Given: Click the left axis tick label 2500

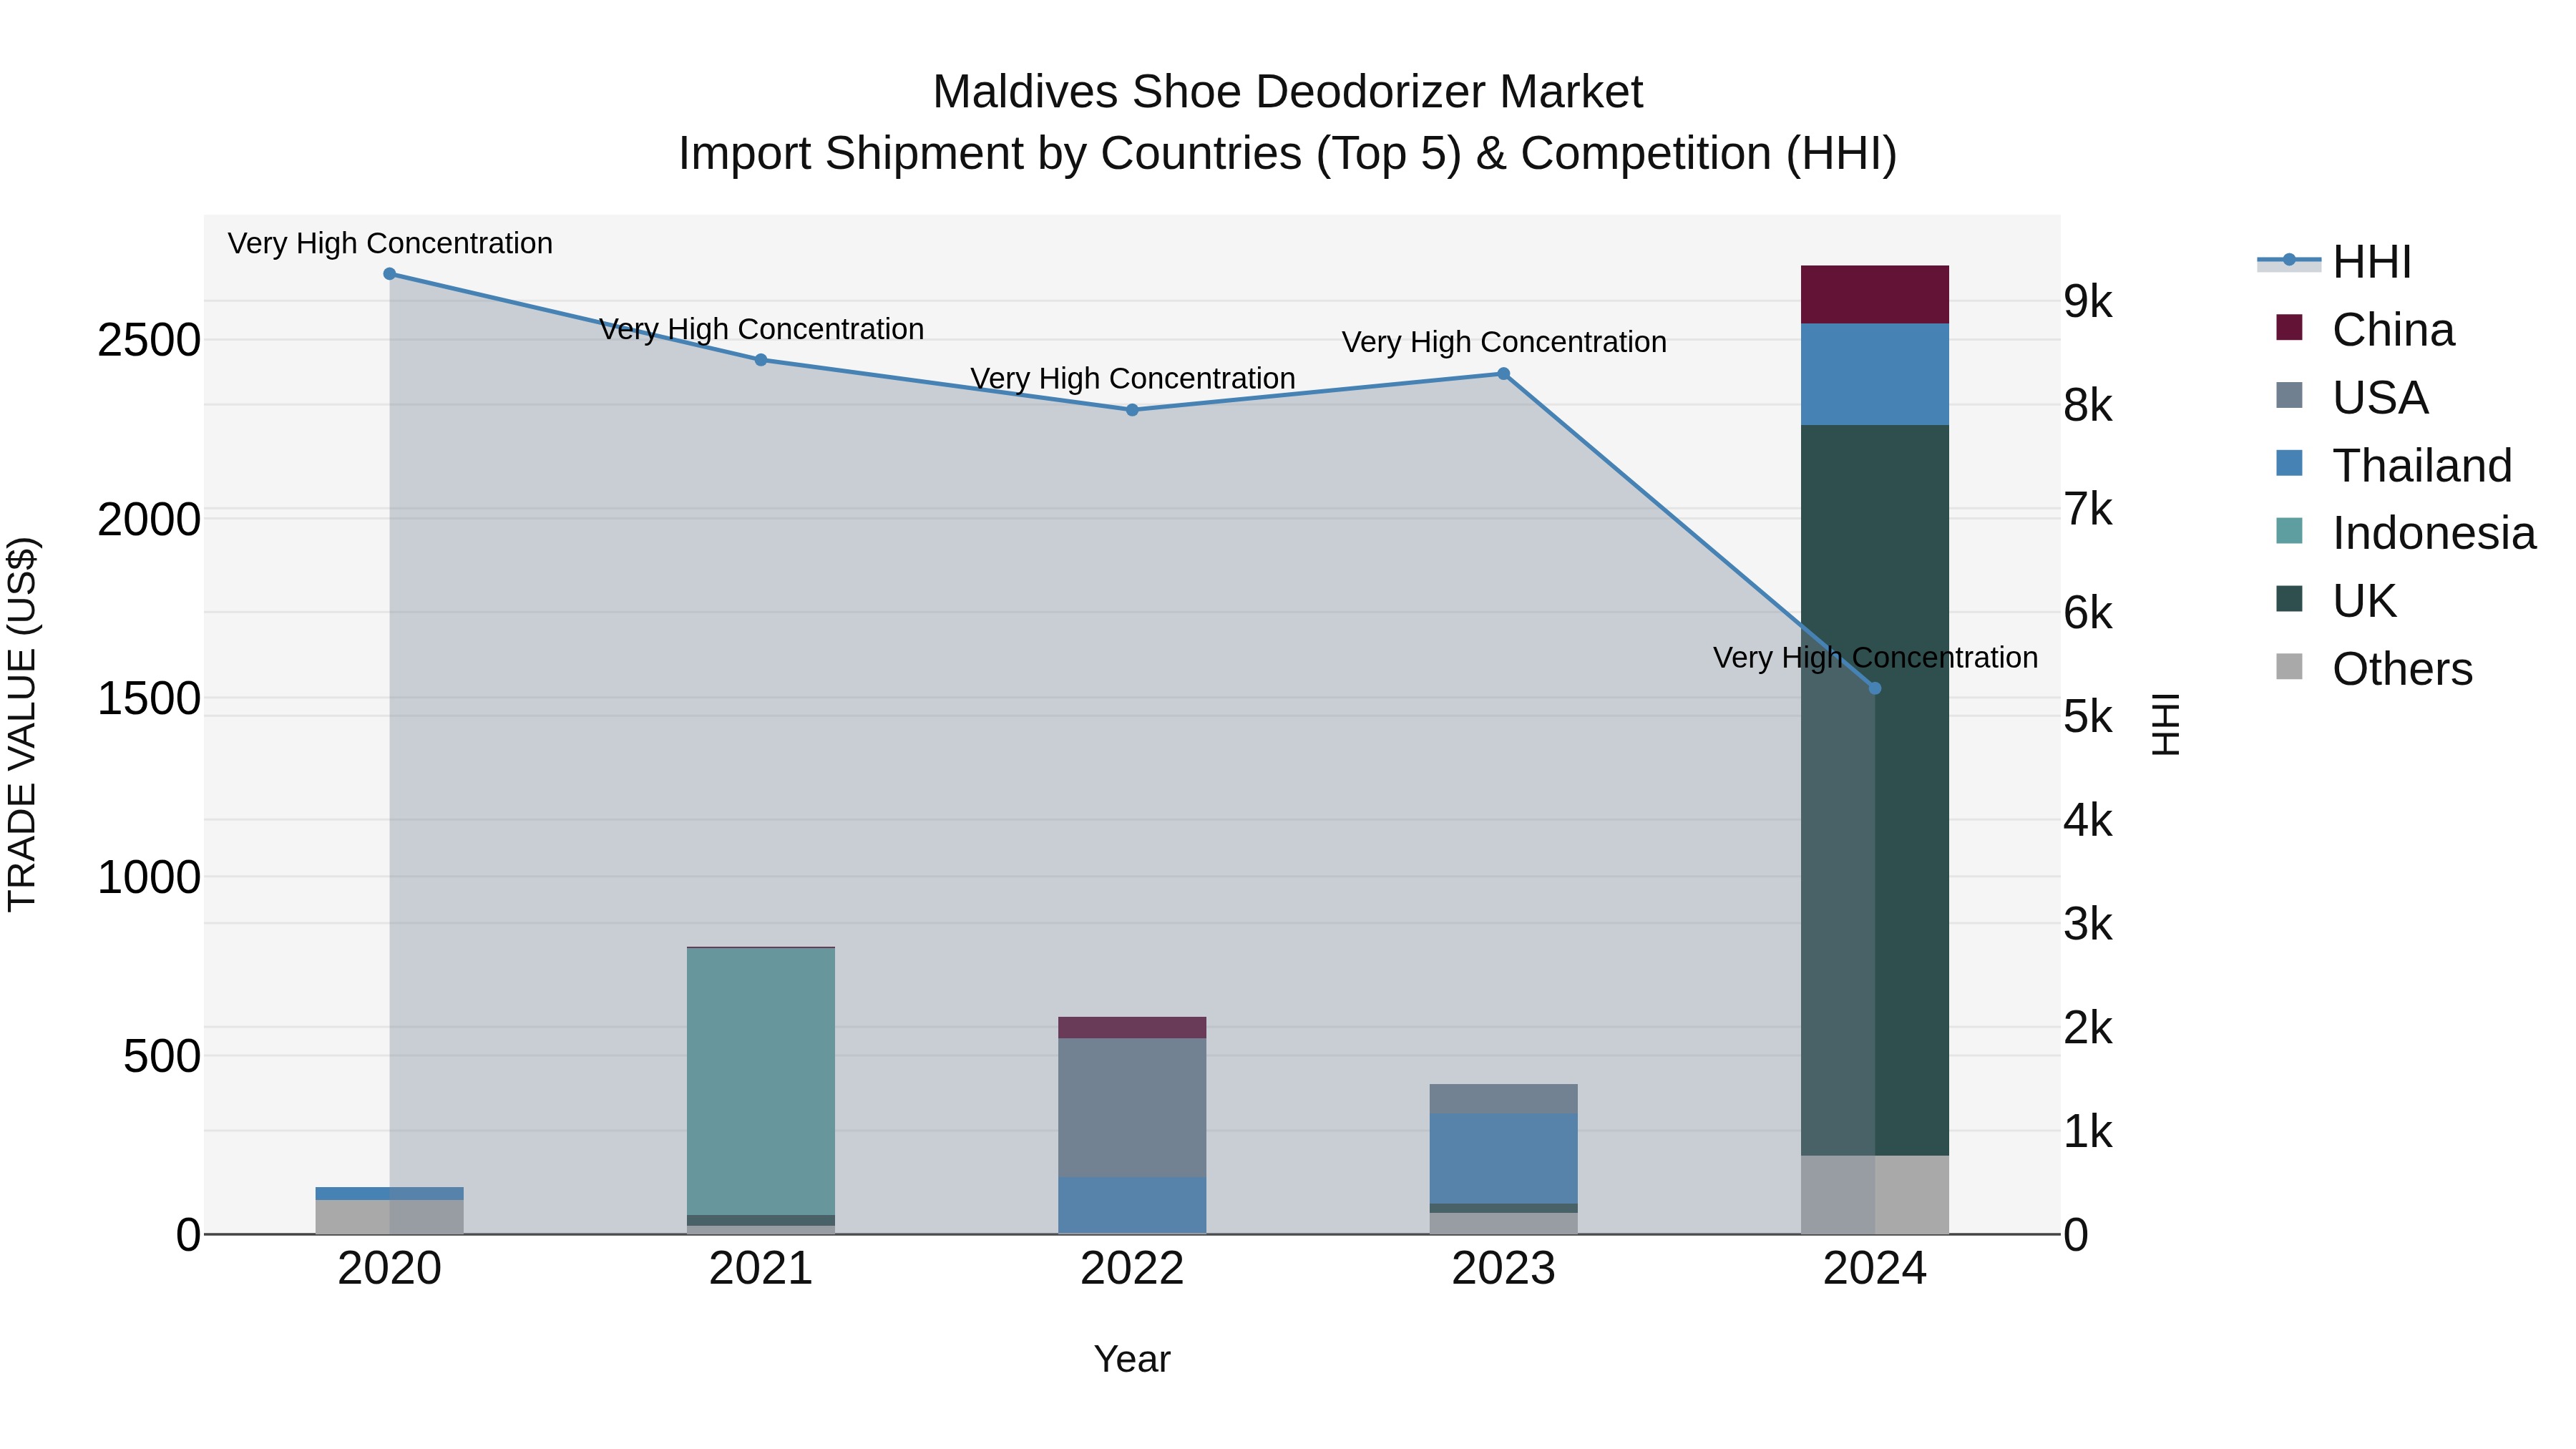Looking at the screenshot, I should click(149, 341).
